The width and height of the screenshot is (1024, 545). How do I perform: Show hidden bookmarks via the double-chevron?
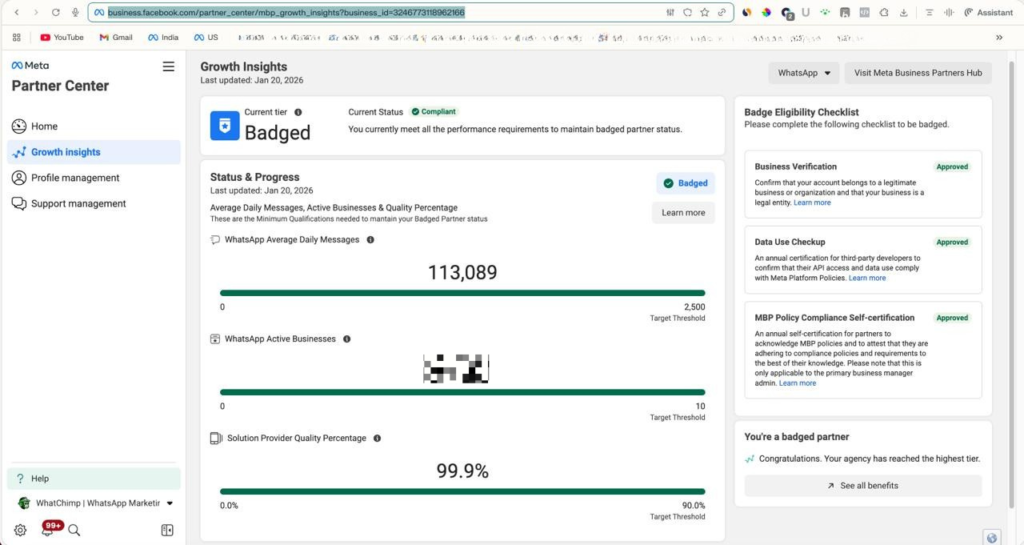998,37
